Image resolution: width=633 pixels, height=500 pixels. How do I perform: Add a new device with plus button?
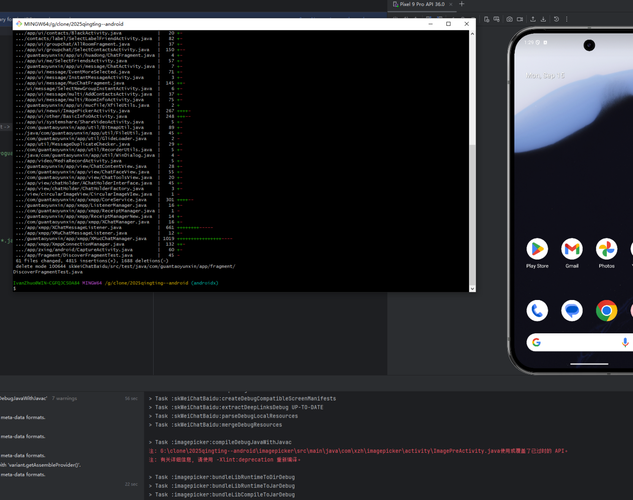(x=462, y=4)
